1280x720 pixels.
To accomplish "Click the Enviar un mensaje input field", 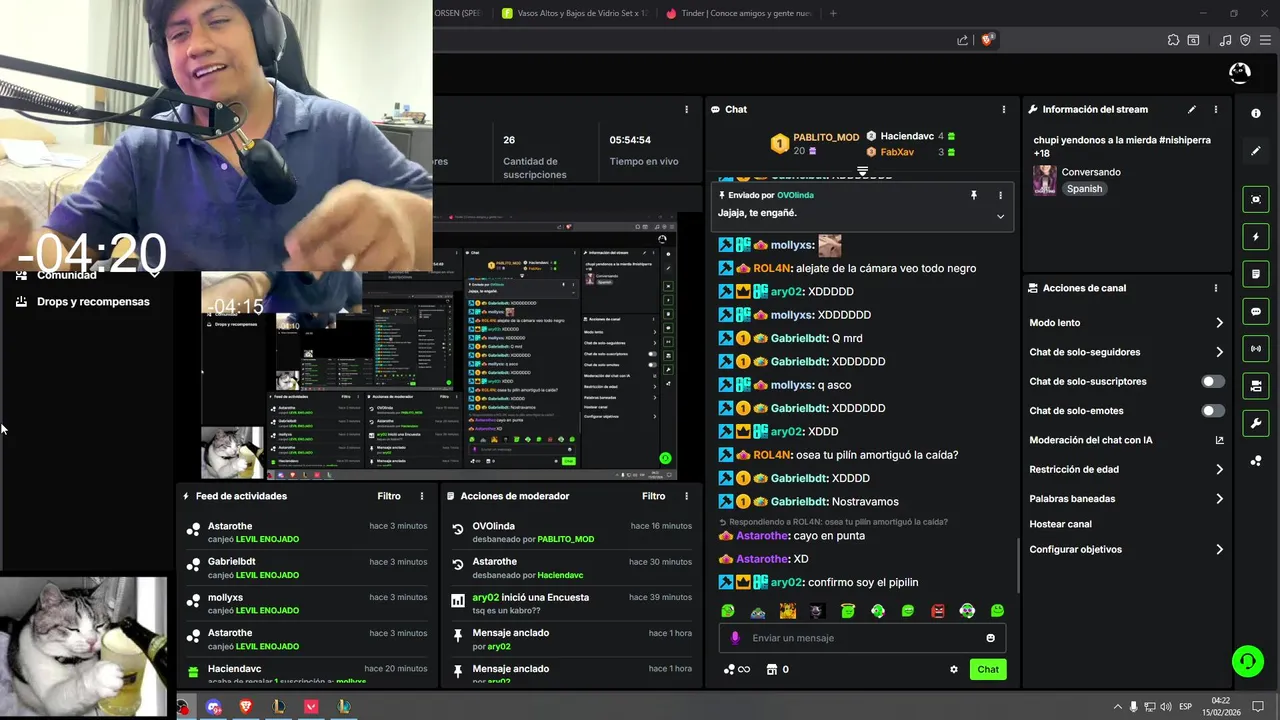I will click(862, 638).
